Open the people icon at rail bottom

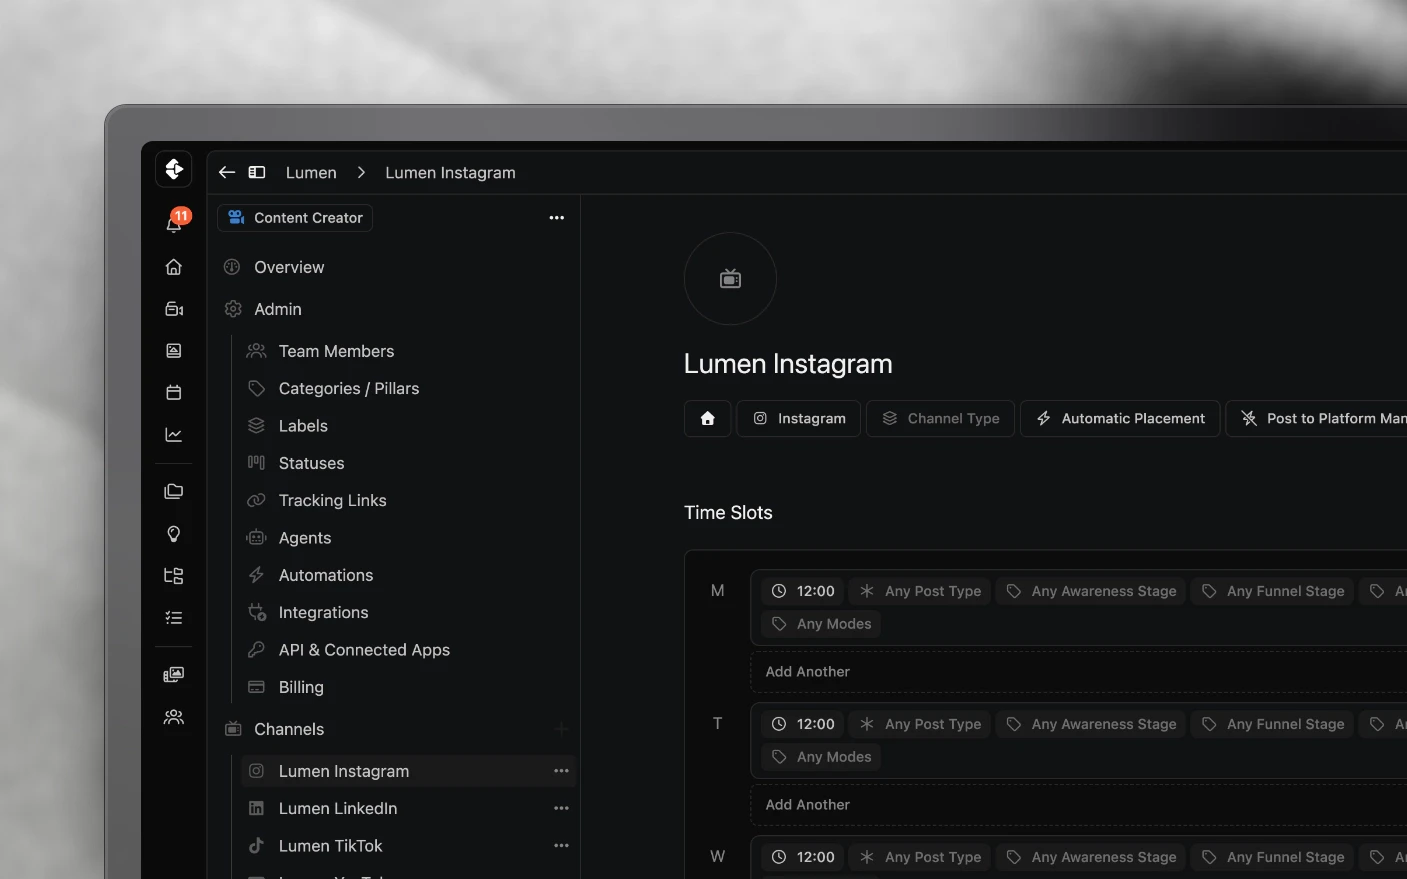(174, 717)
